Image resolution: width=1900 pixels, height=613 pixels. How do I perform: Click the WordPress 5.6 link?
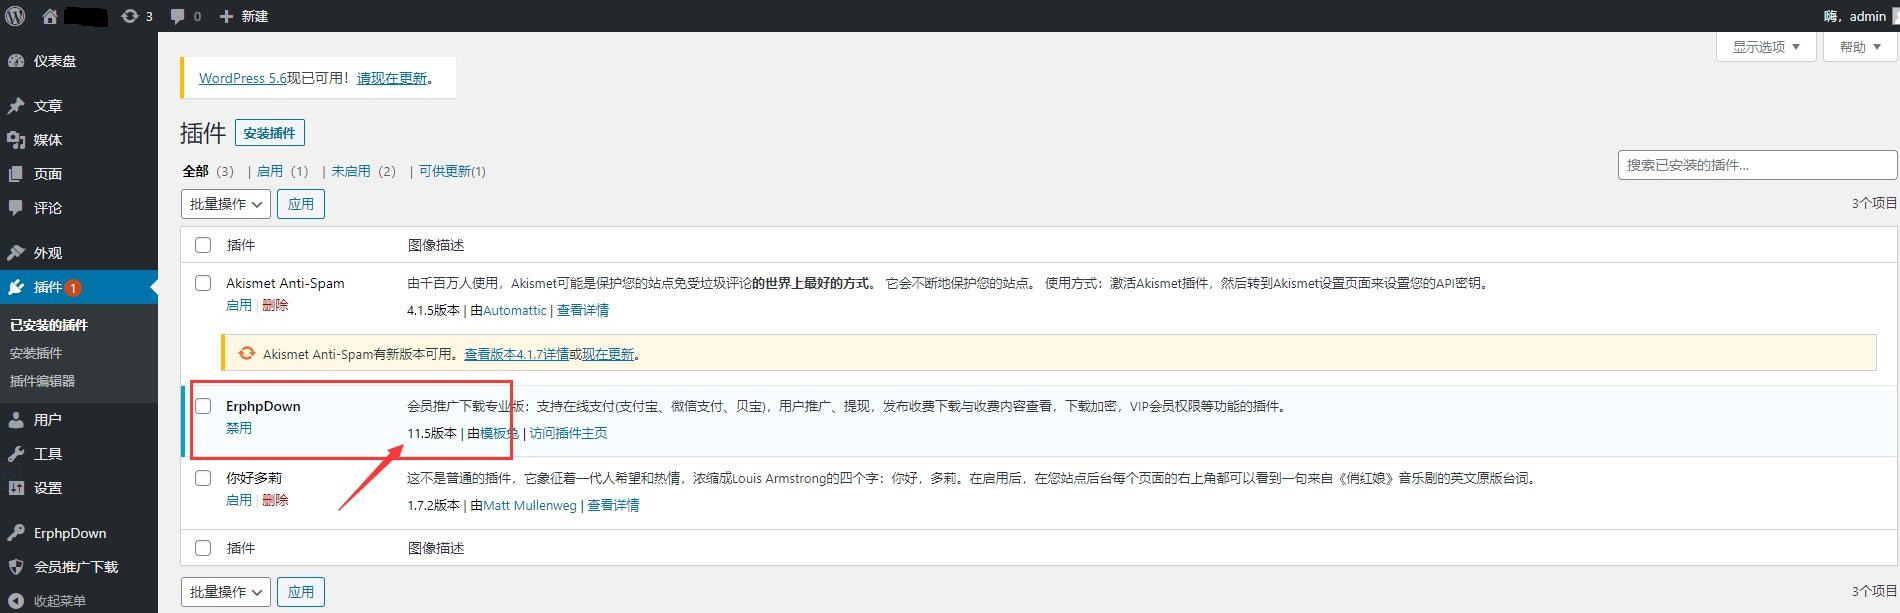243,78
